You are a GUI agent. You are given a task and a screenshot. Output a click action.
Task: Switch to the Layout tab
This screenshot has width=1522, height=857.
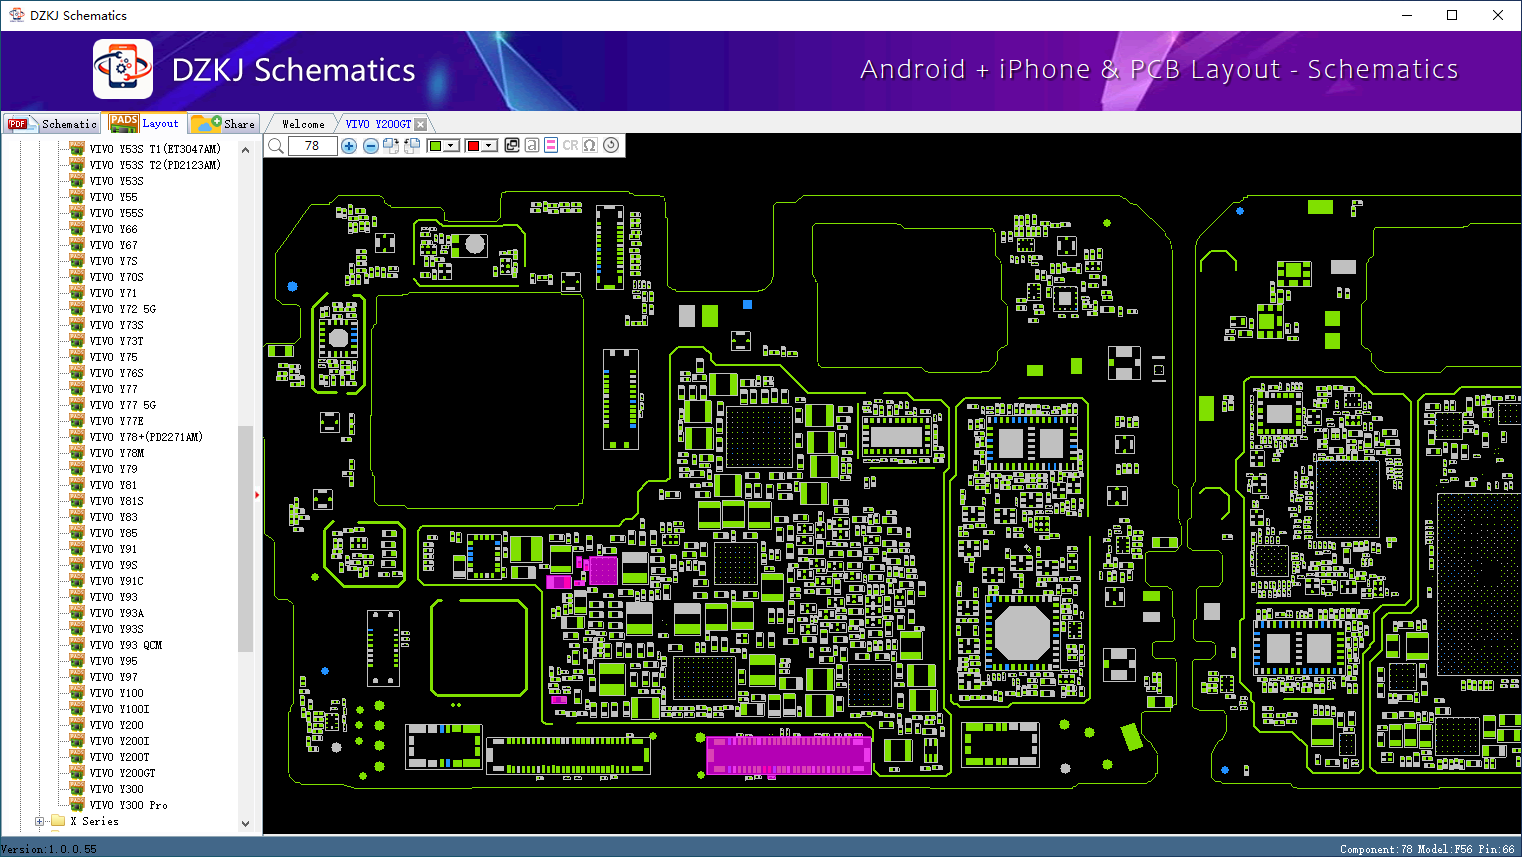(x=145, y=123)
